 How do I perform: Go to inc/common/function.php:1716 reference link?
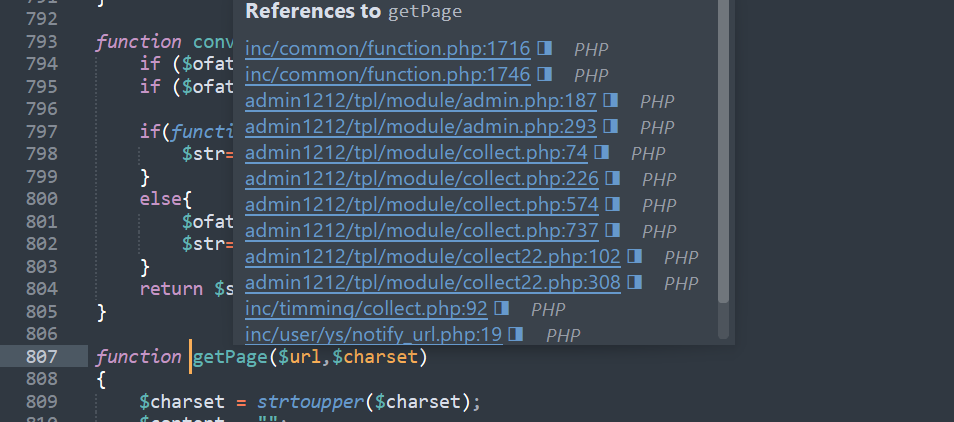click(388, 49)
